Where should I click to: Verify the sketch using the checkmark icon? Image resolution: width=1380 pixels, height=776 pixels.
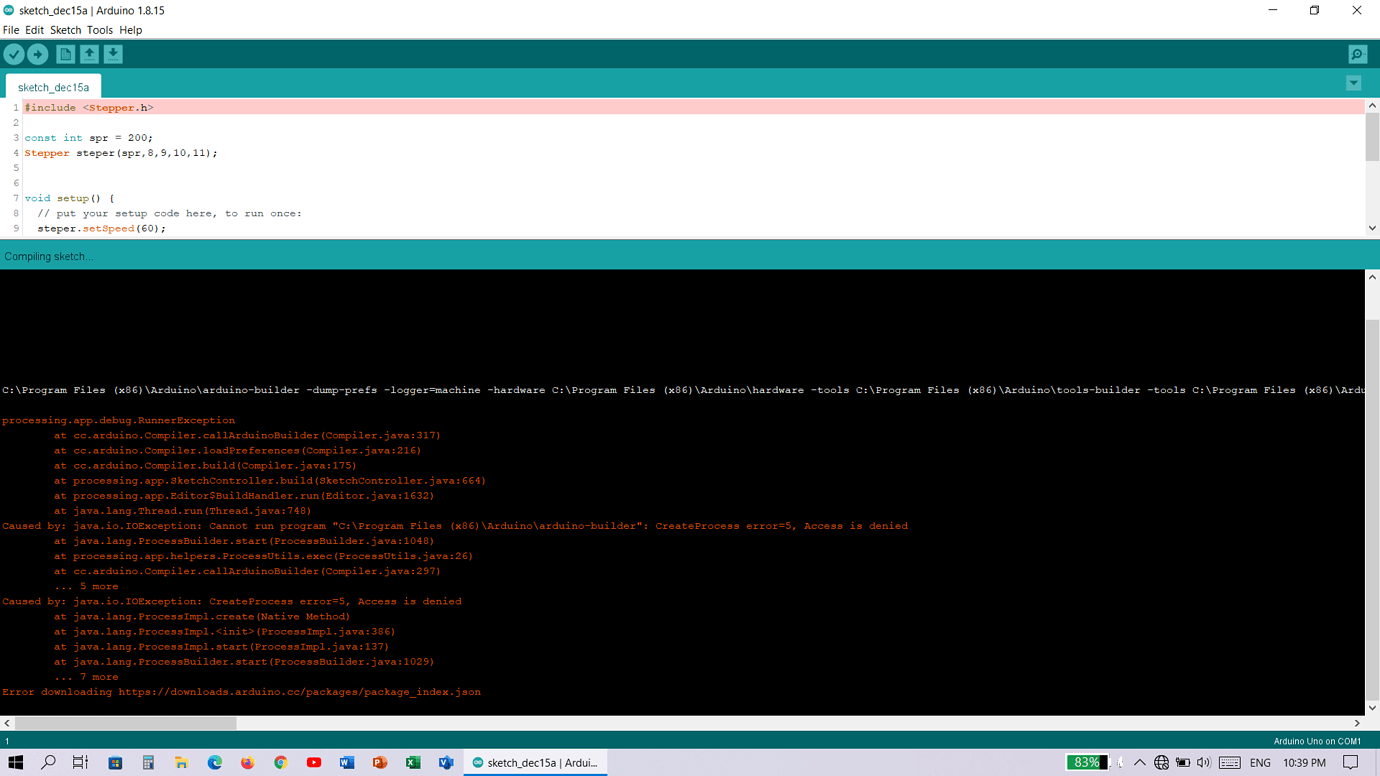point(13,54)
